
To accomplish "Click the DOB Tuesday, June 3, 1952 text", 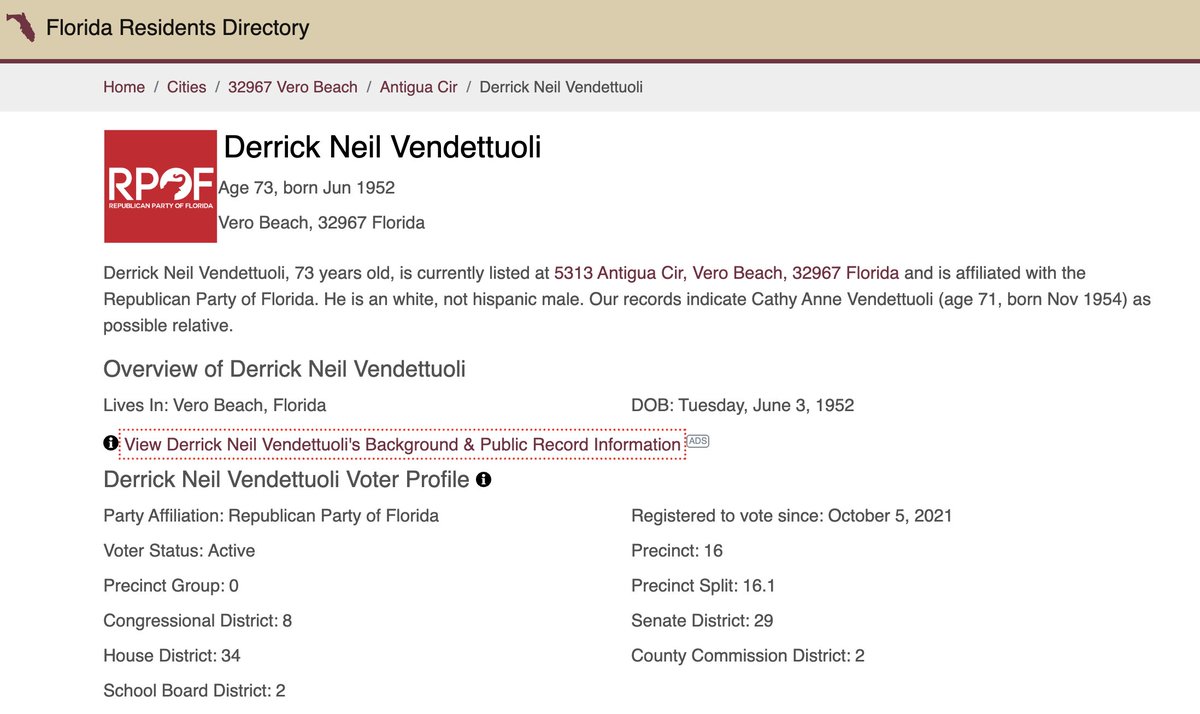I will [x=742, y=405].
